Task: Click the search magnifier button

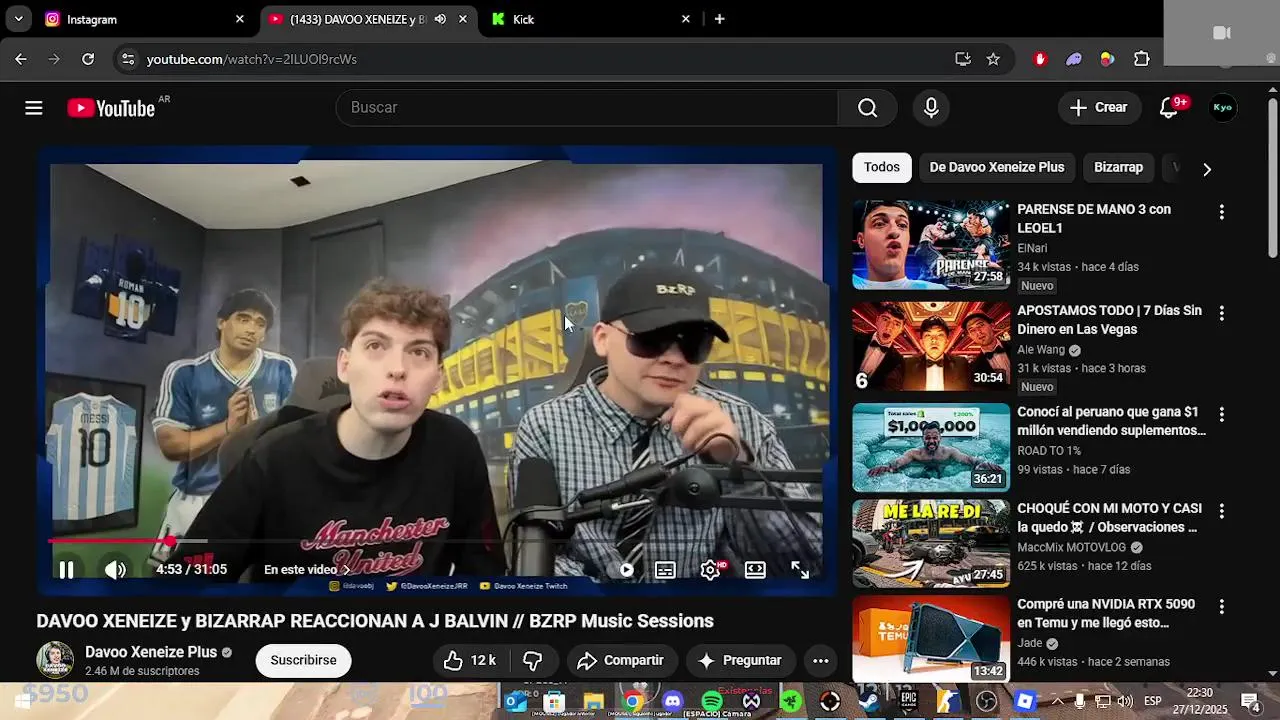Action: click(x=867, y=108)
